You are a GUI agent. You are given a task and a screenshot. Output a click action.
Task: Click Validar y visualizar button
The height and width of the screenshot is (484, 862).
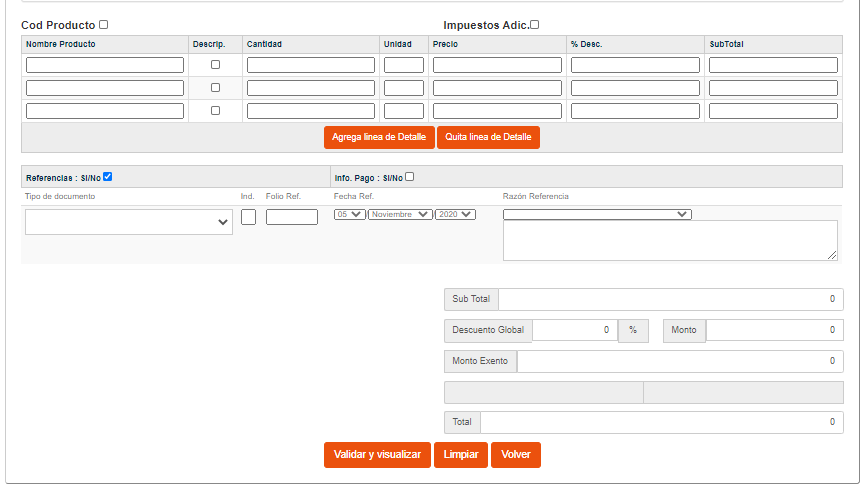[377, 455]
